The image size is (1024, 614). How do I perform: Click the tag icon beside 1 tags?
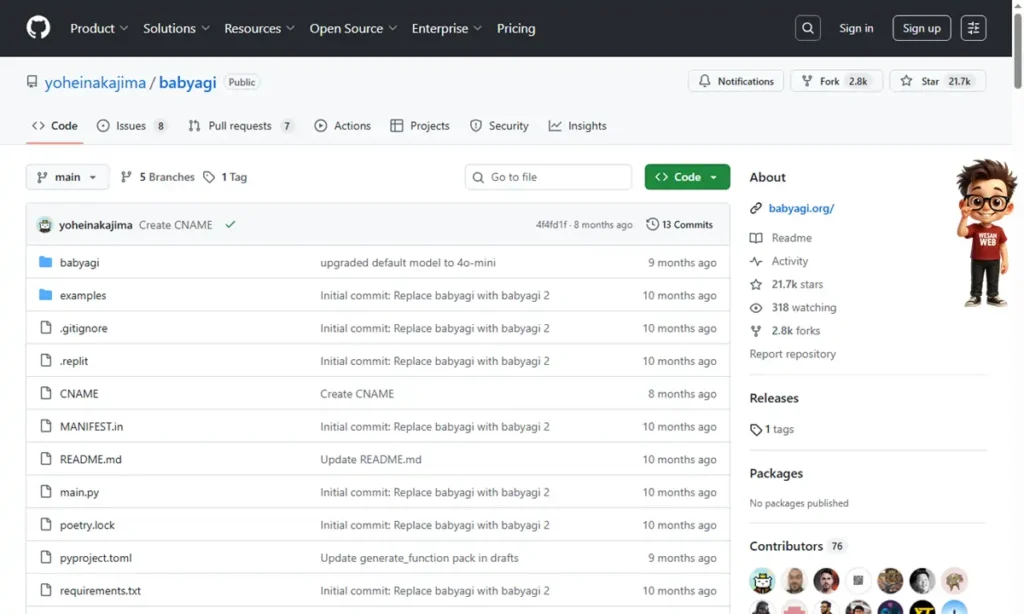click(x=756, y=429)
